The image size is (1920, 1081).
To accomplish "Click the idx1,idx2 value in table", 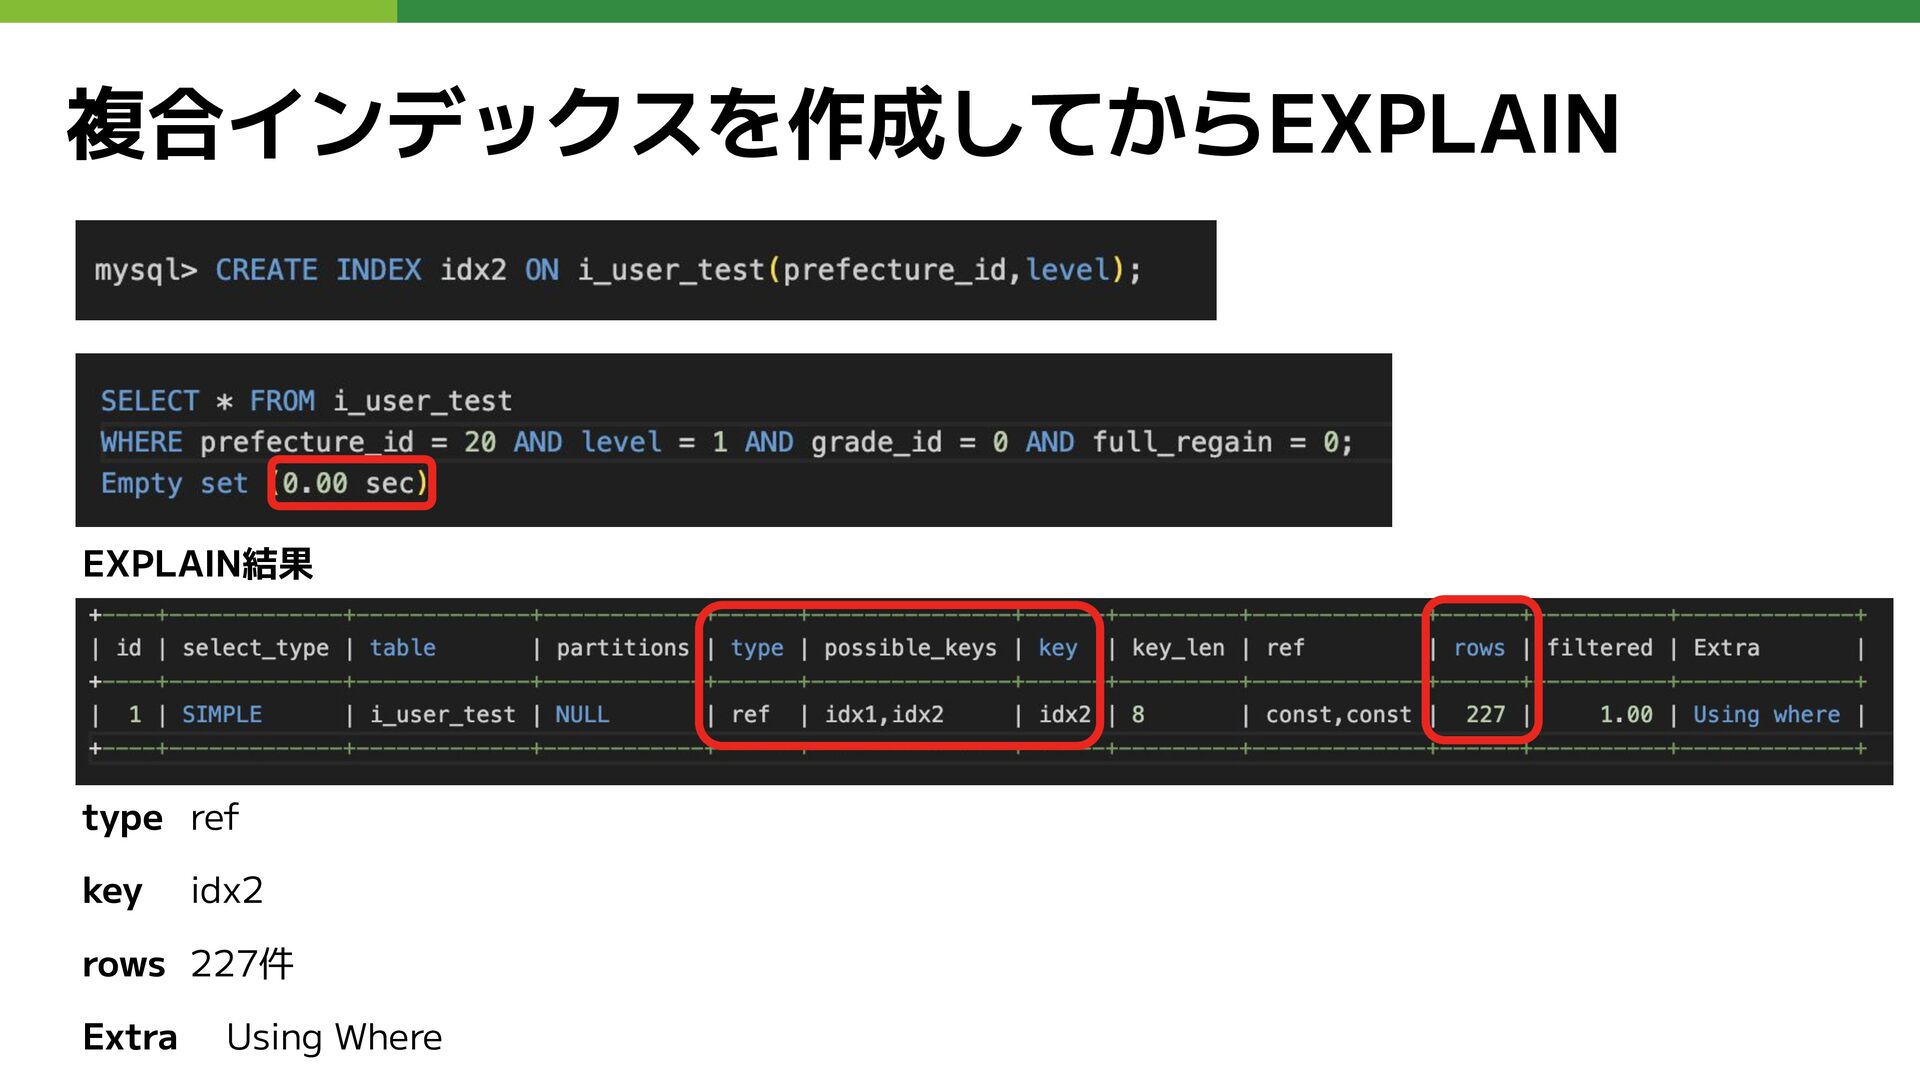I will (884, 715).
